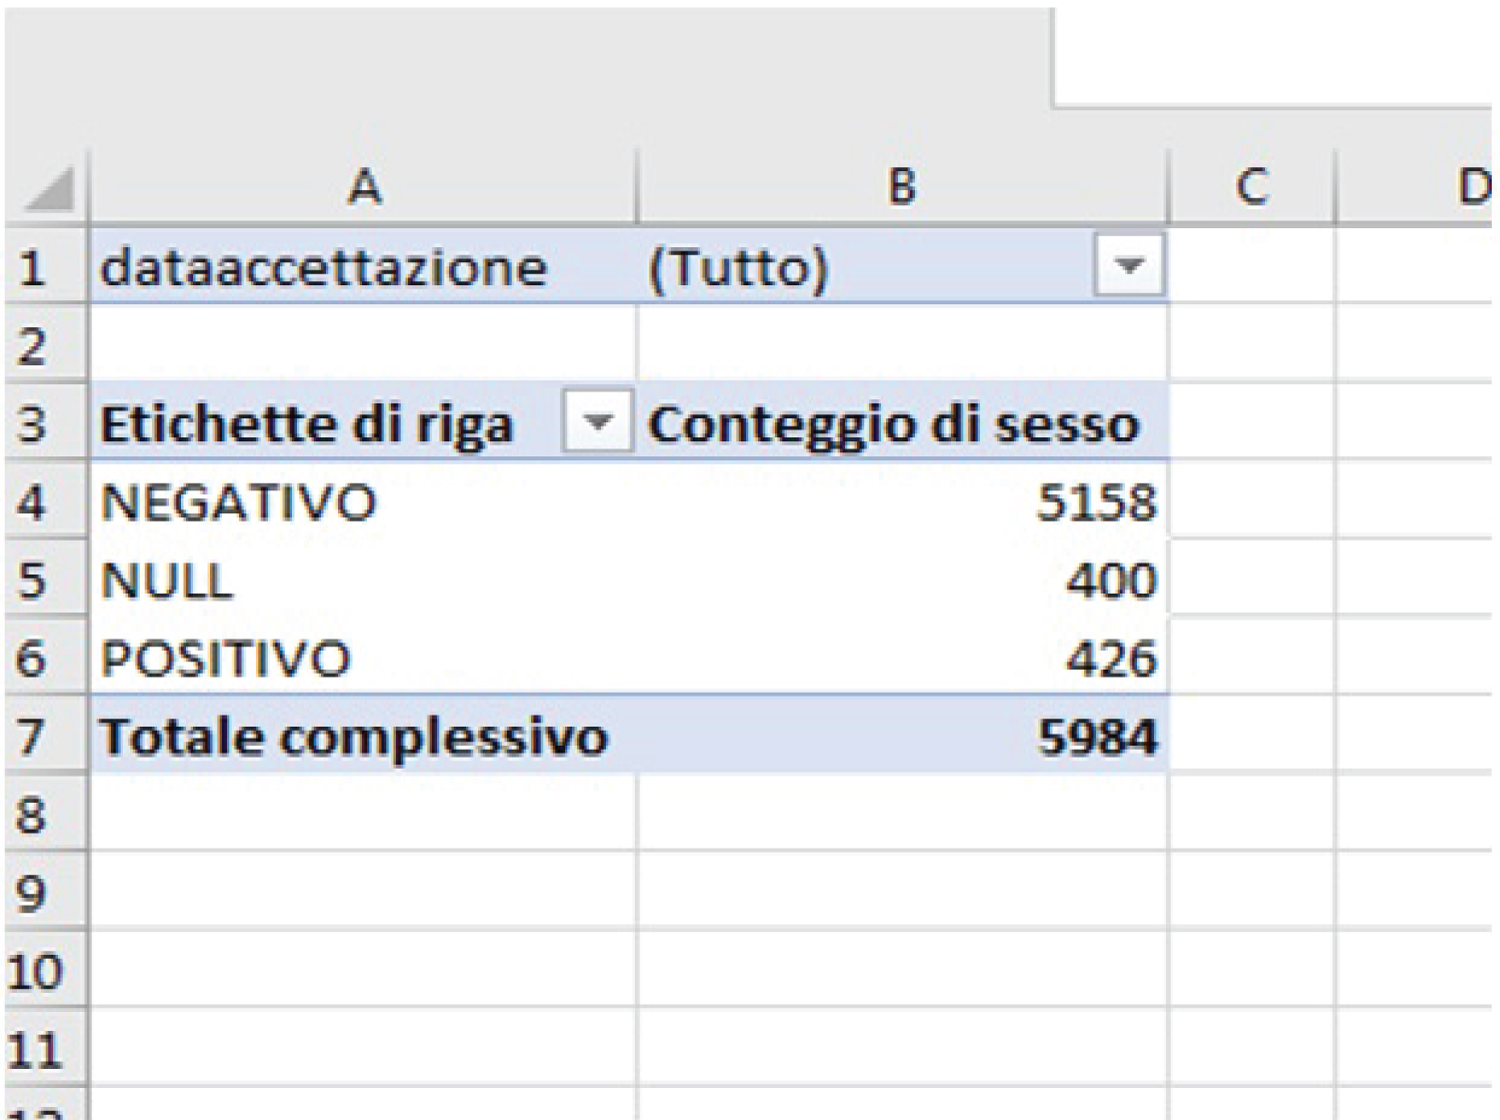Image resolution: width=1500 pixels, height=1120 pixels.
Task: Click the Totale complessivo cell
Action: (354, 737)
